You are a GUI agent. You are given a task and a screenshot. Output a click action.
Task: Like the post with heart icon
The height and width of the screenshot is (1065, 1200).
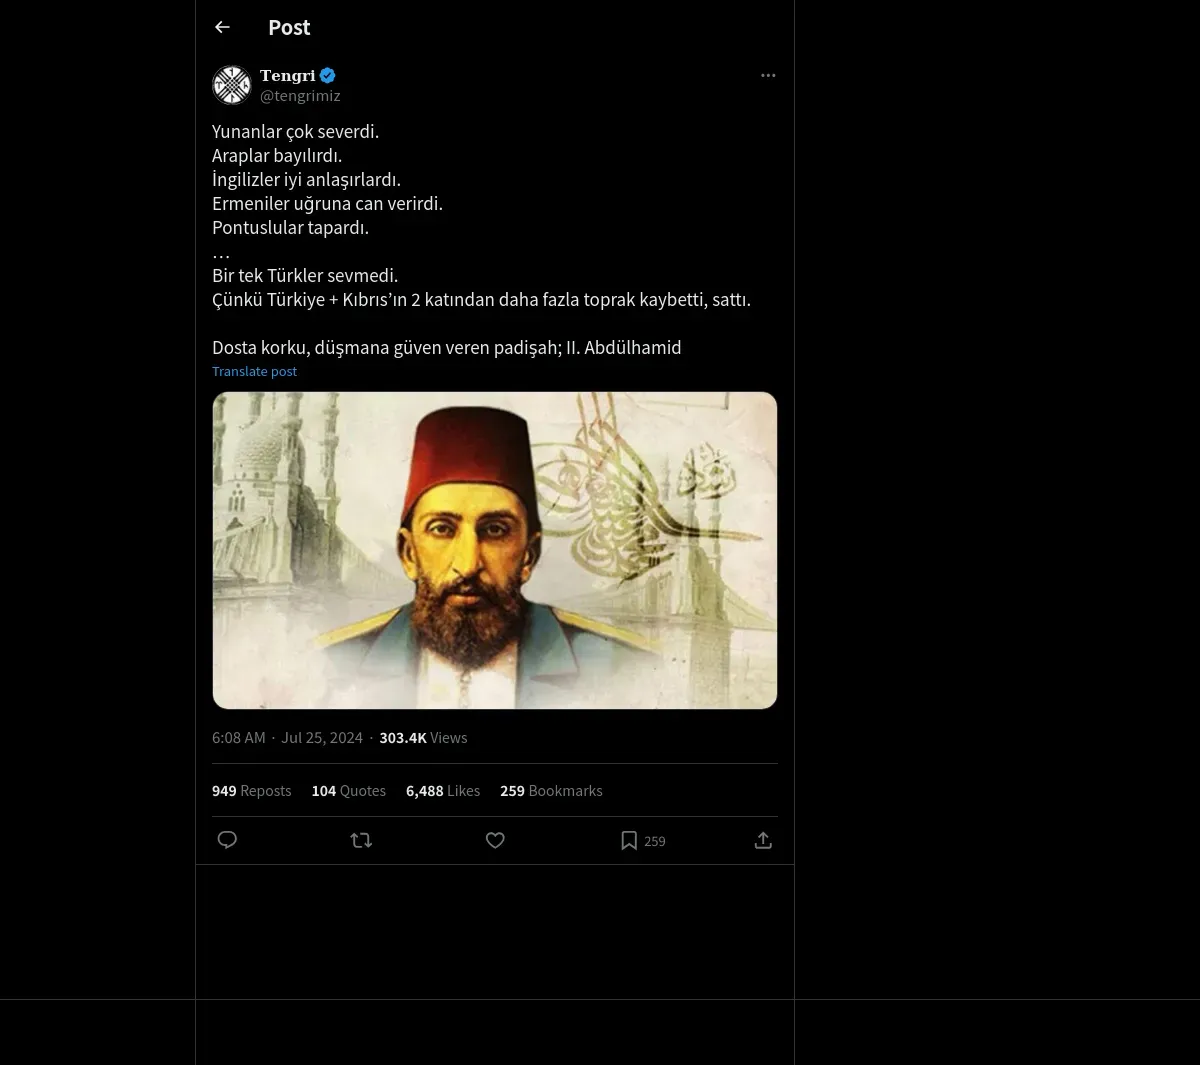(x=495, y=840)
